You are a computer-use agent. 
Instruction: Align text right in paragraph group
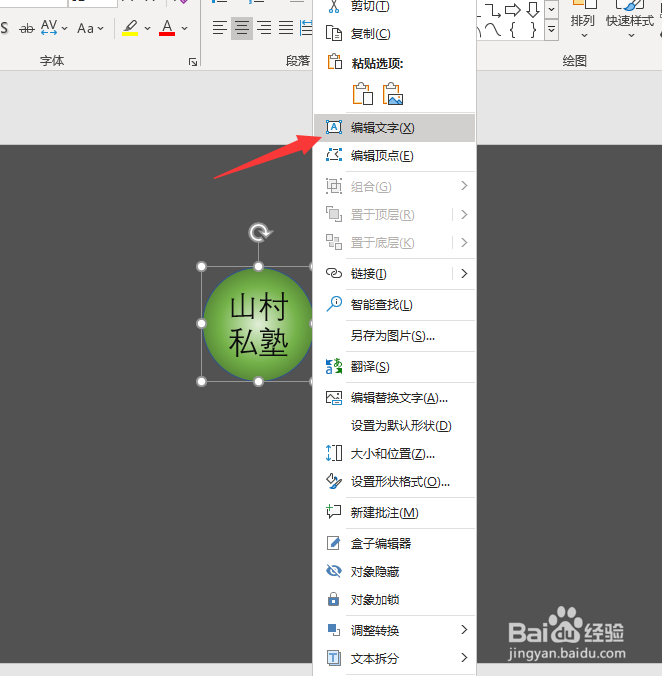point(264,28)
